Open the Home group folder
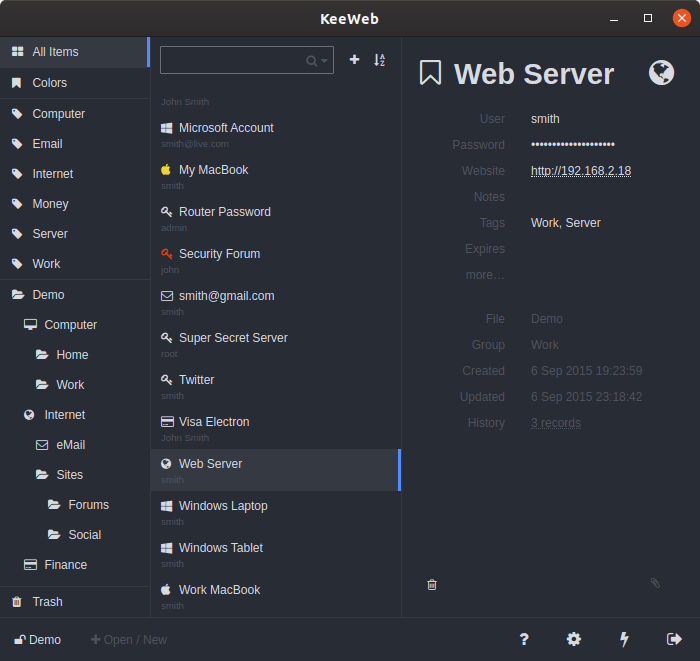 (75, 354)
